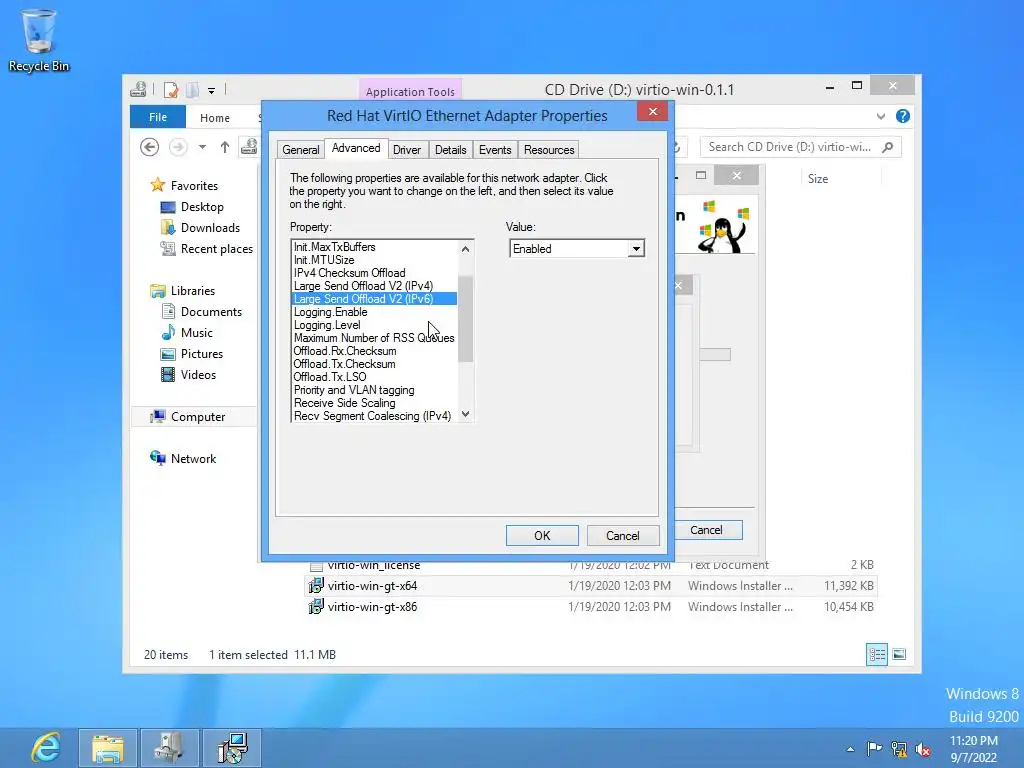Switch to the Details tab
The height and width of the screenshot is (768, 1024).
pyautogui.click(x=451, y=150)
